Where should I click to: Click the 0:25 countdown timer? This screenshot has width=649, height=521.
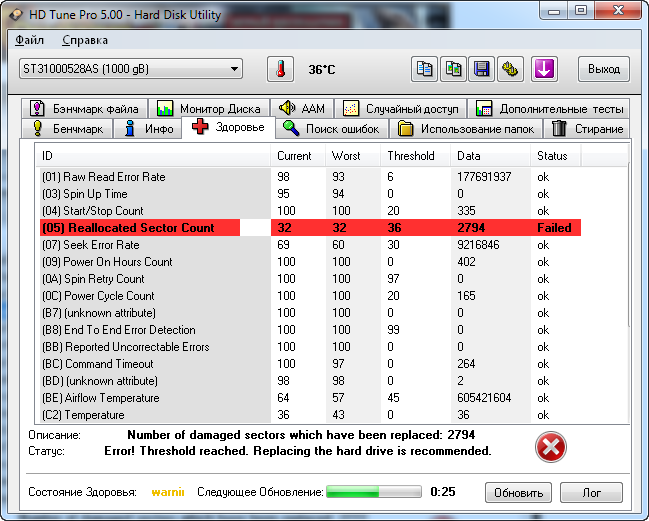442,492
